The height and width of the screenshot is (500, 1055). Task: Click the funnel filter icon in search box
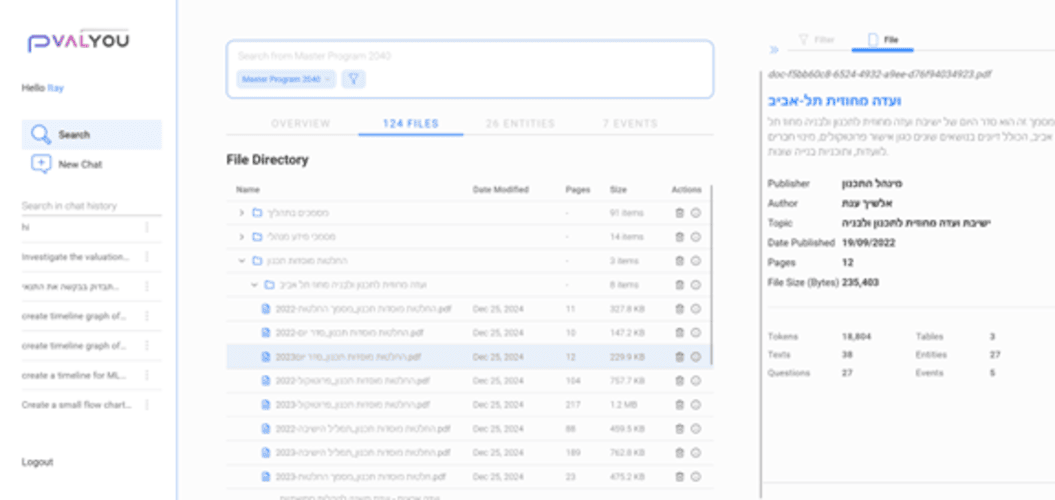coord(353,79)
